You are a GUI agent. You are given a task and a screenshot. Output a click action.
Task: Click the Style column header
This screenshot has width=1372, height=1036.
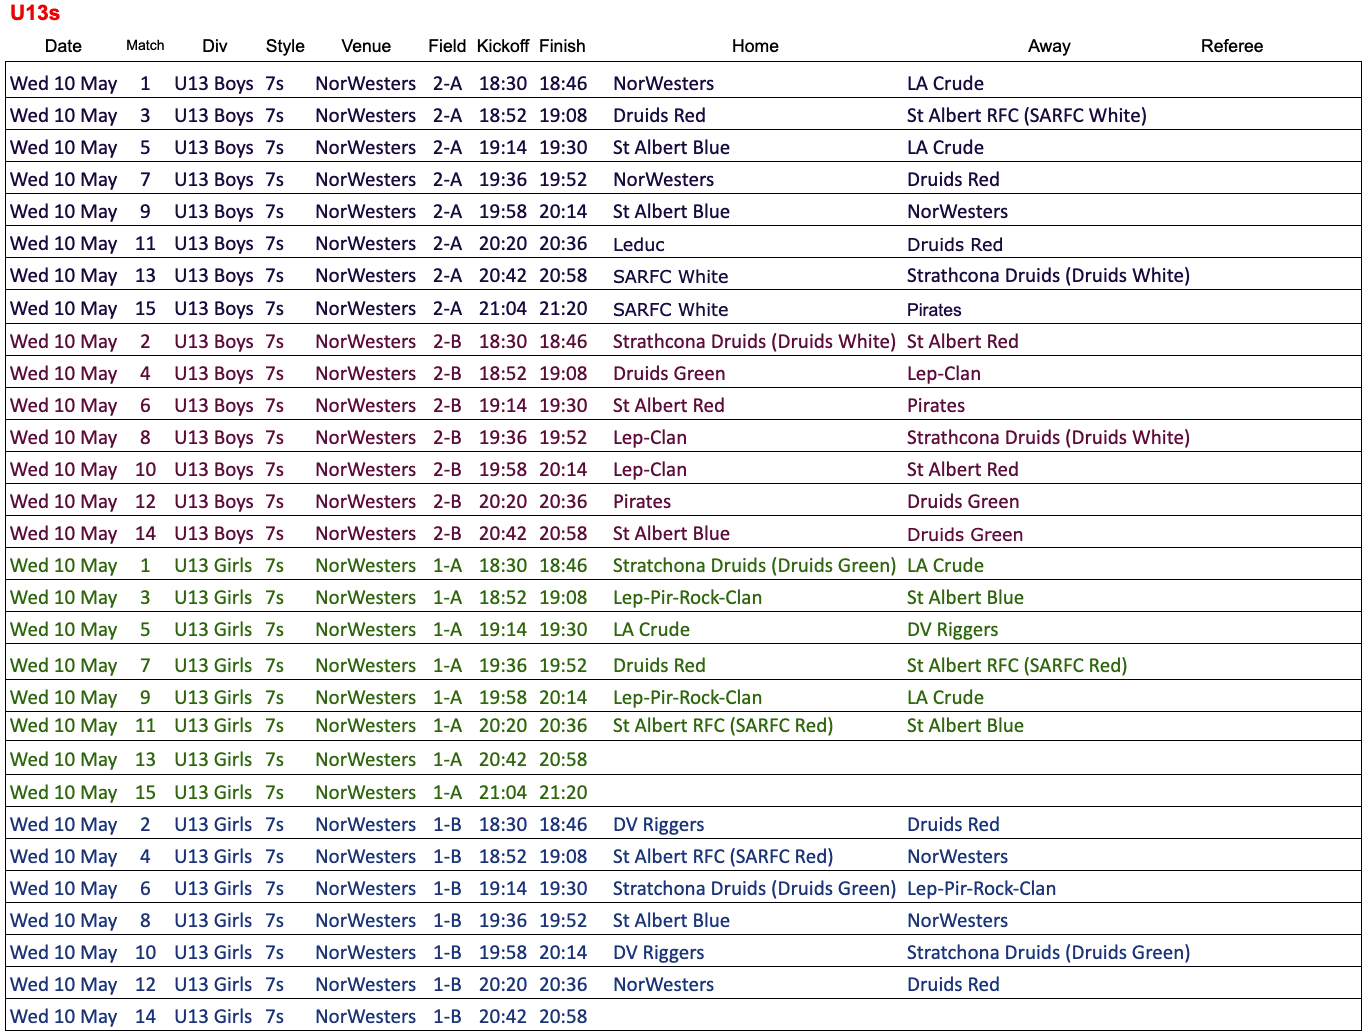[285, 46]
